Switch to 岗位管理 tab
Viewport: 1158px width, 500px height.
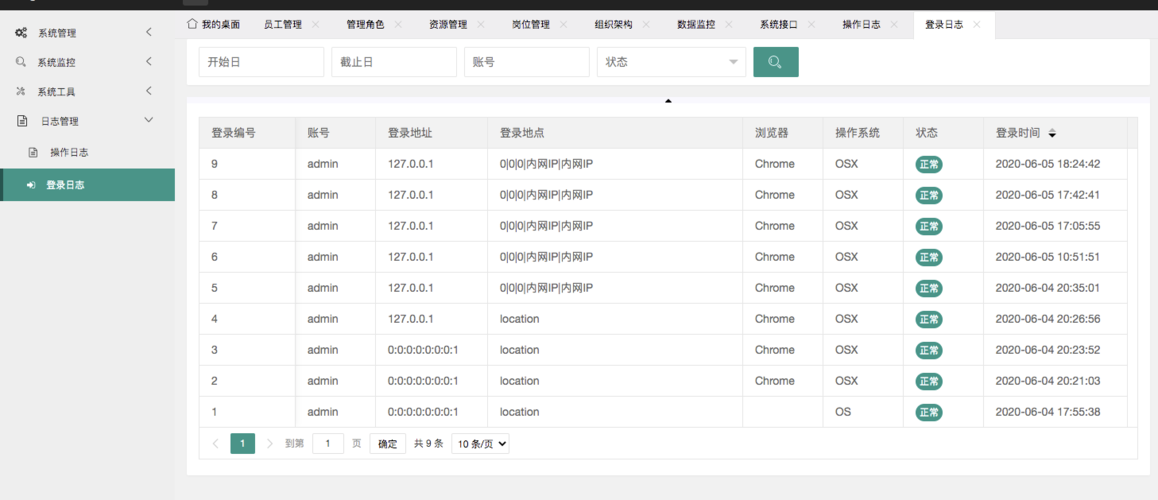click(531, 24)
